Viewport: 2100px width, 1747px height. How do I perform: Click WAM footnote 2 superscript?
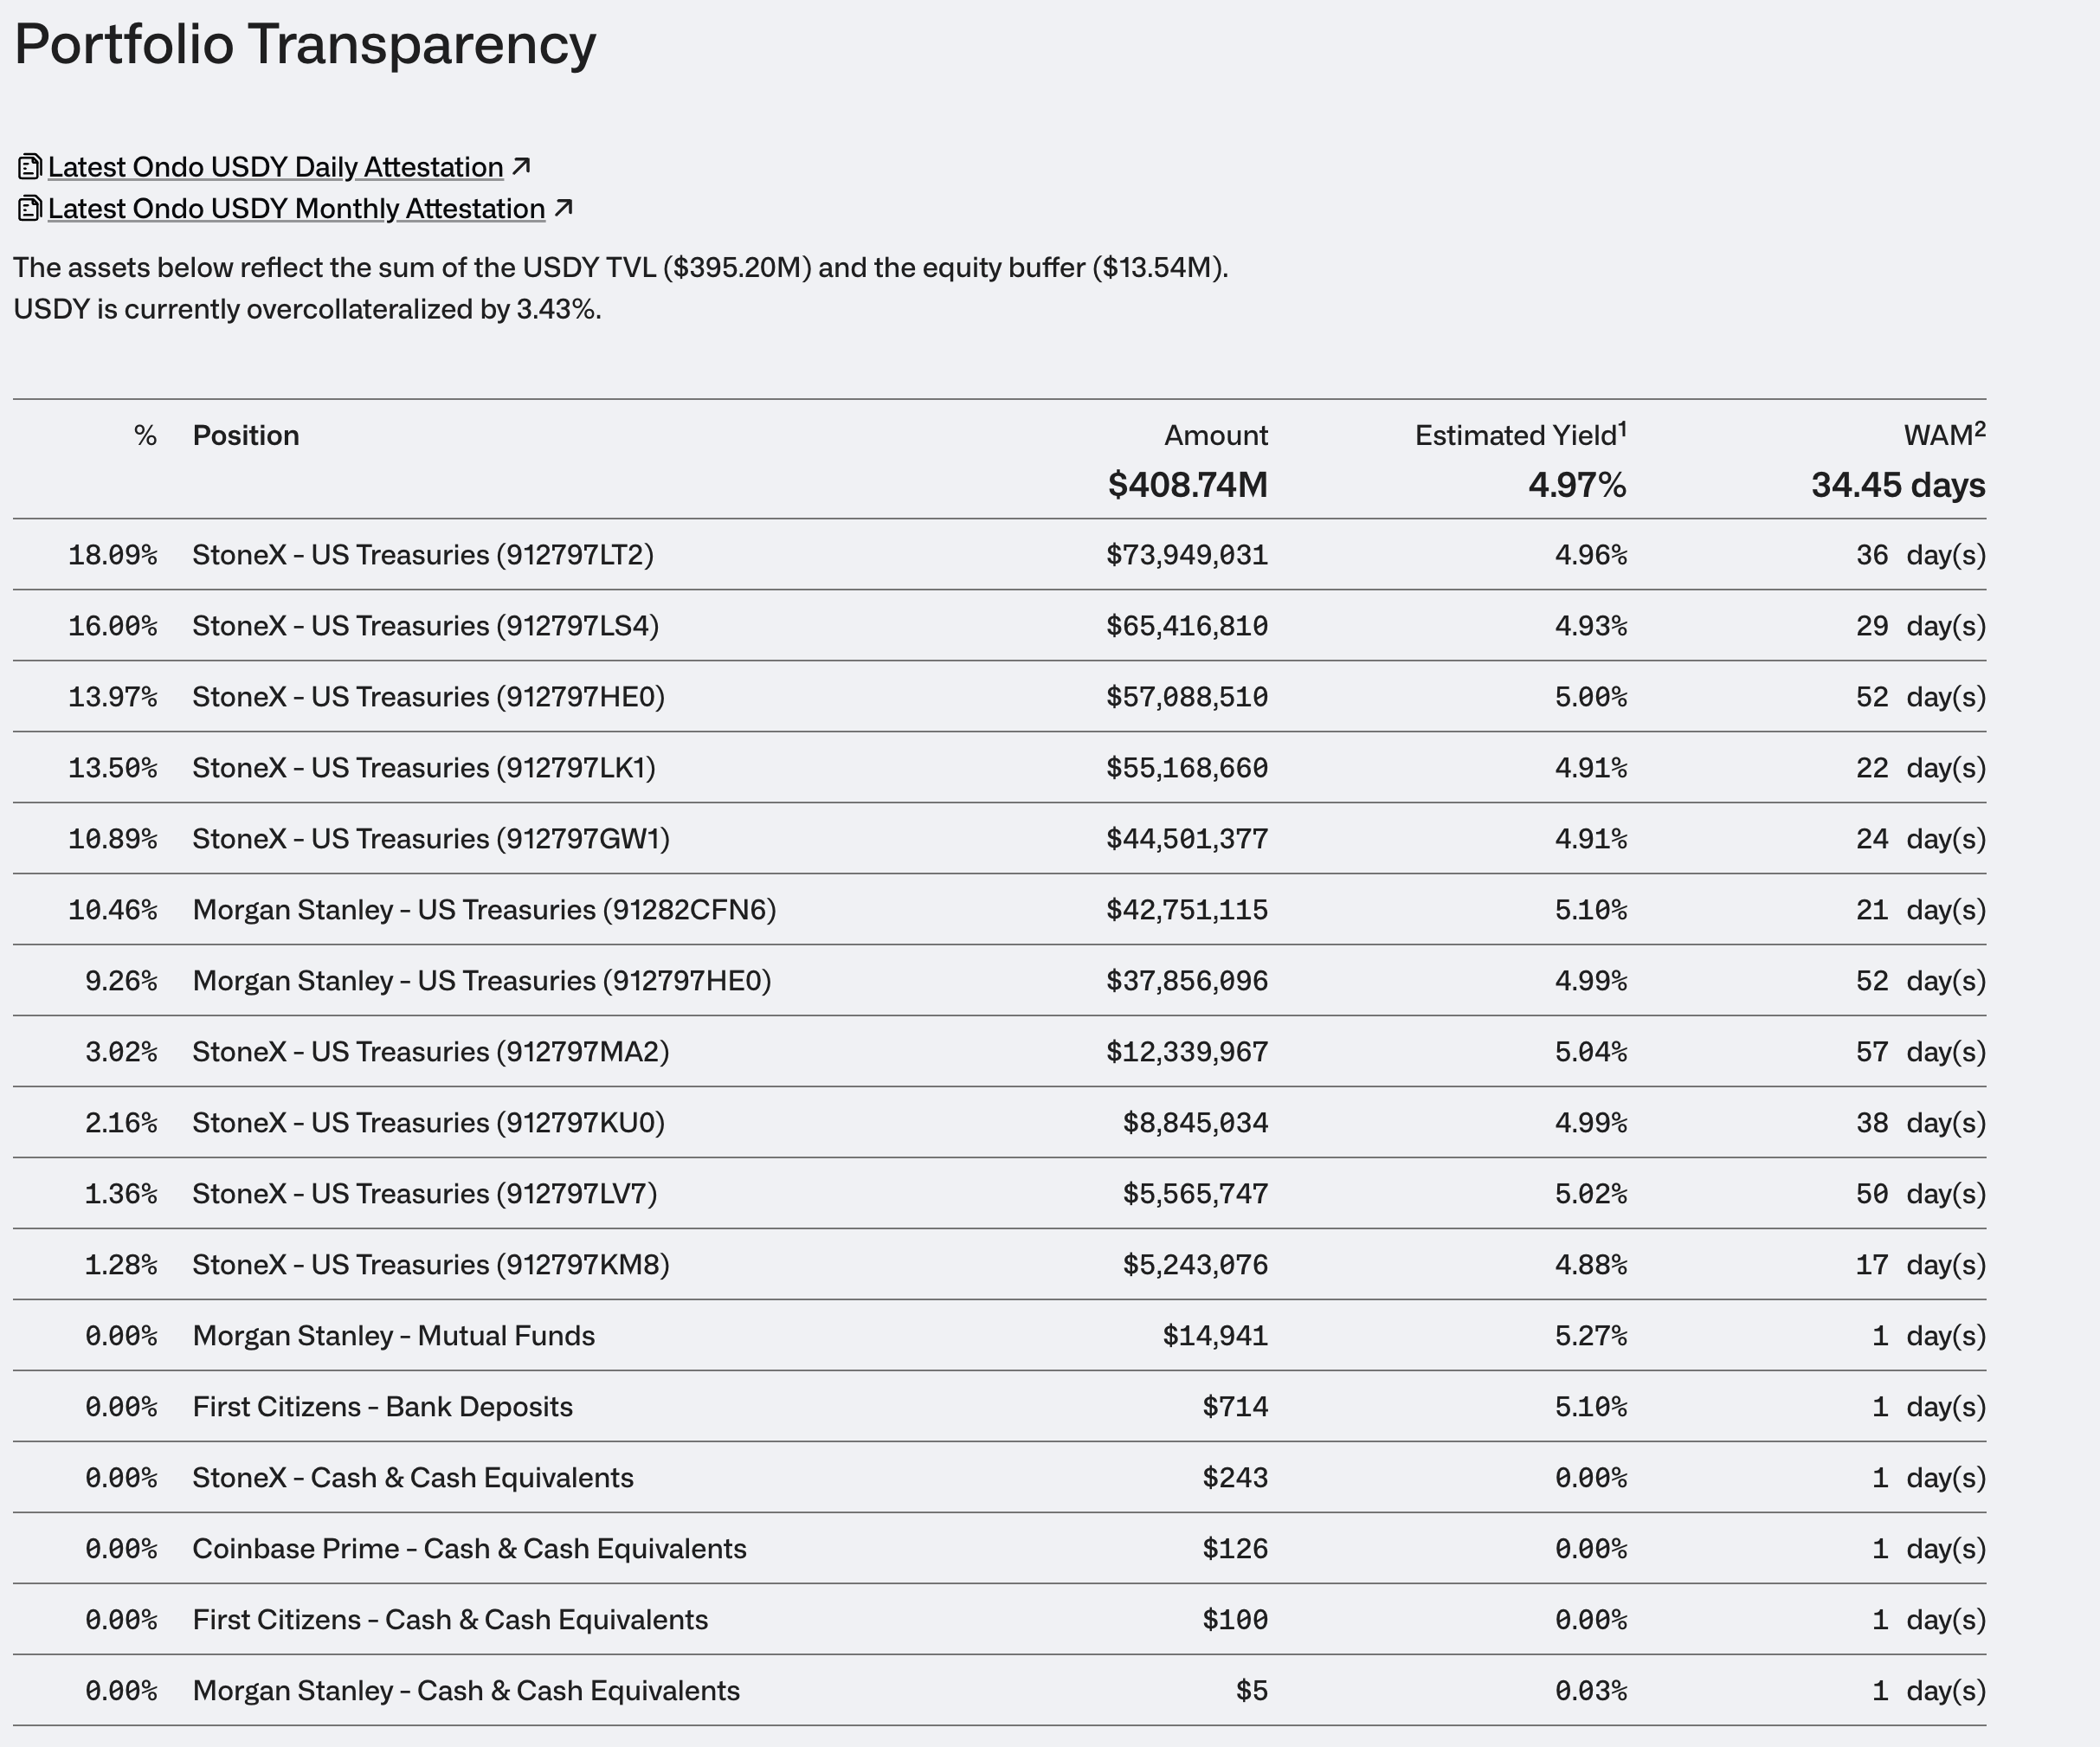coord(1980,429)
